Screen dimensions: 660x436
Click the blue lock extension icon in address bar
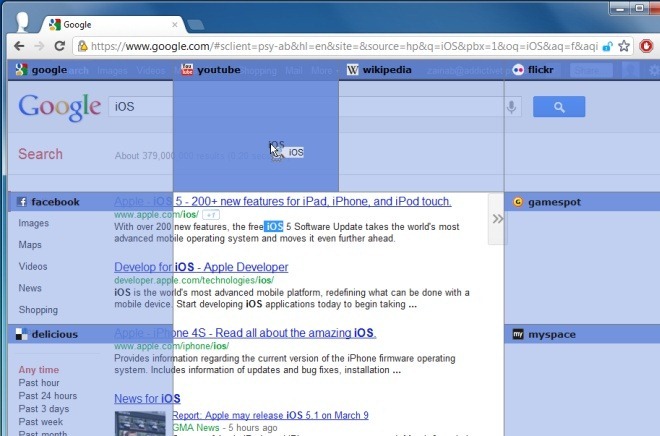[607, 46]
